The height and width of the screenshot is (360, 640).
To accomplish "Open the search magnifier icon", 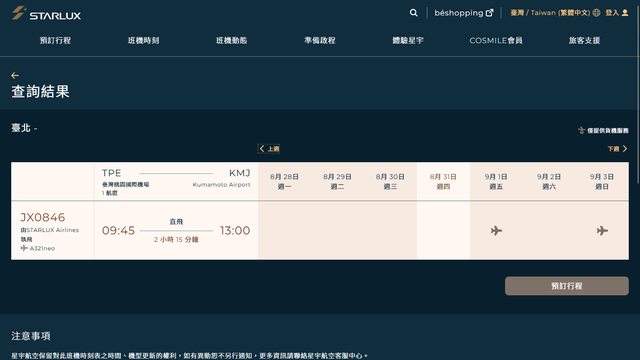I will click(x=413, y=13).
